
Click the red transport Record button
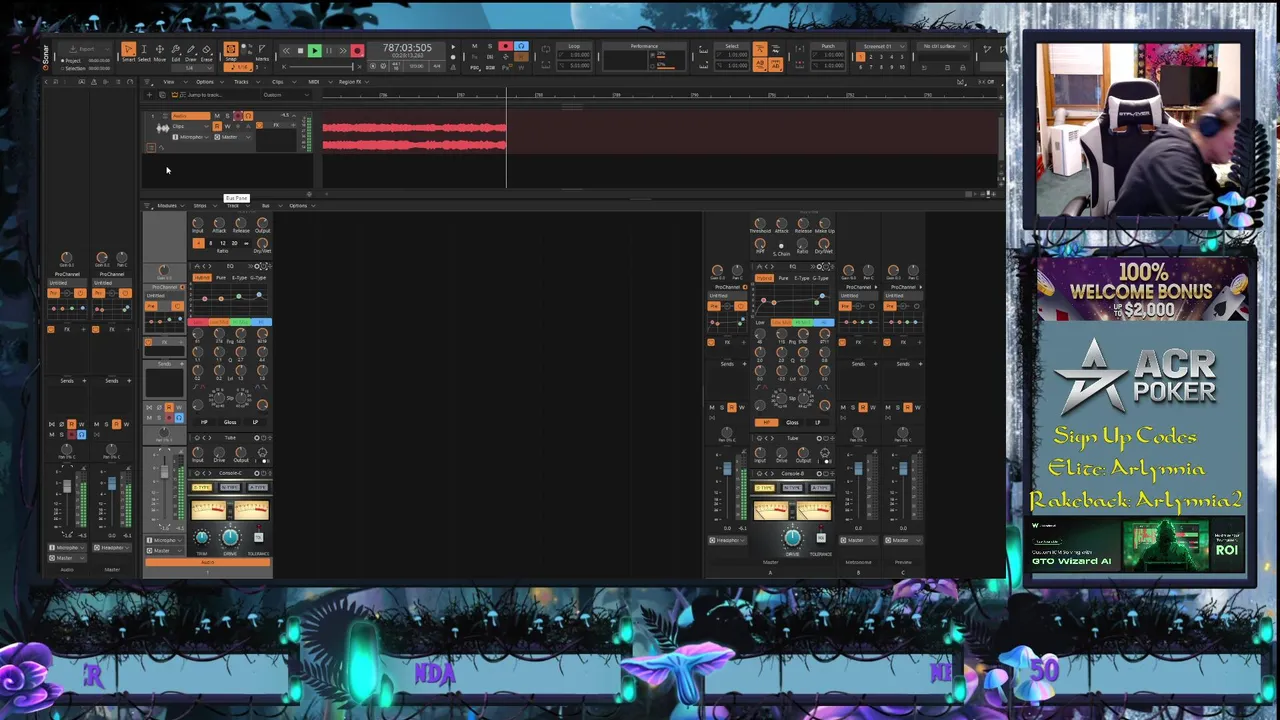pyautogui.click(x=357, y=51)
